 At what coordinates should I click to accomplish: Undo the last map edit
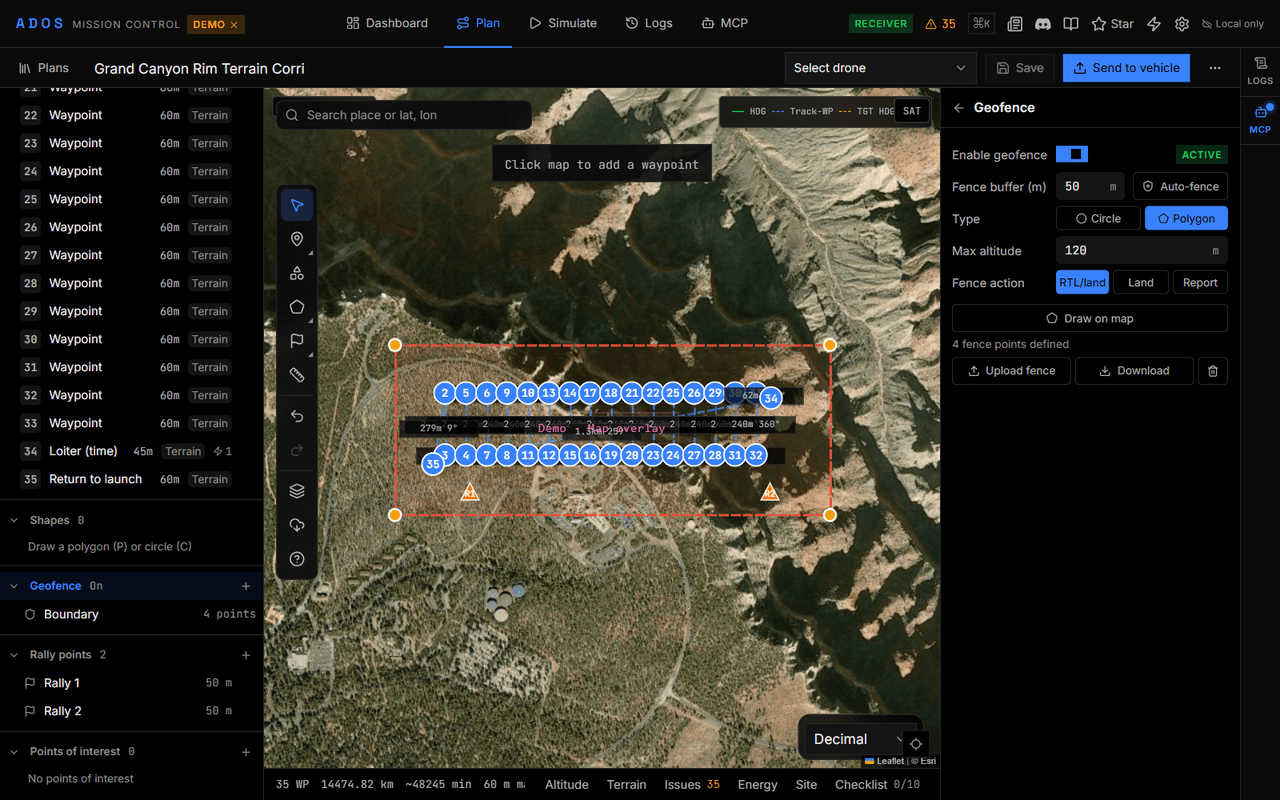(x=297, y=416)
